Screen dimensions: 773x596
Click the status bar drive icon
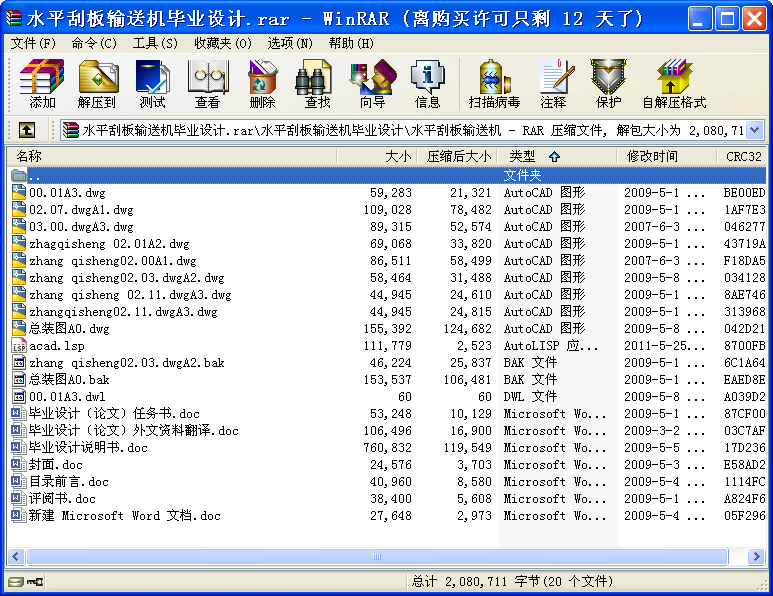pos(15,582)
